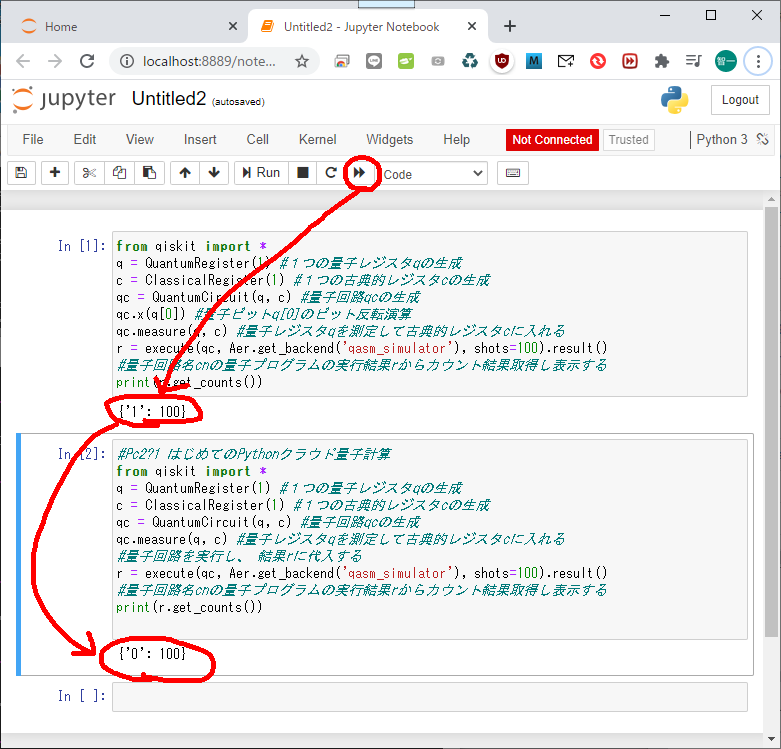Paste cells below using clipboard icon
Image resolution: width=781 pixels, height=749 pixels.
(x=149, y=173)
